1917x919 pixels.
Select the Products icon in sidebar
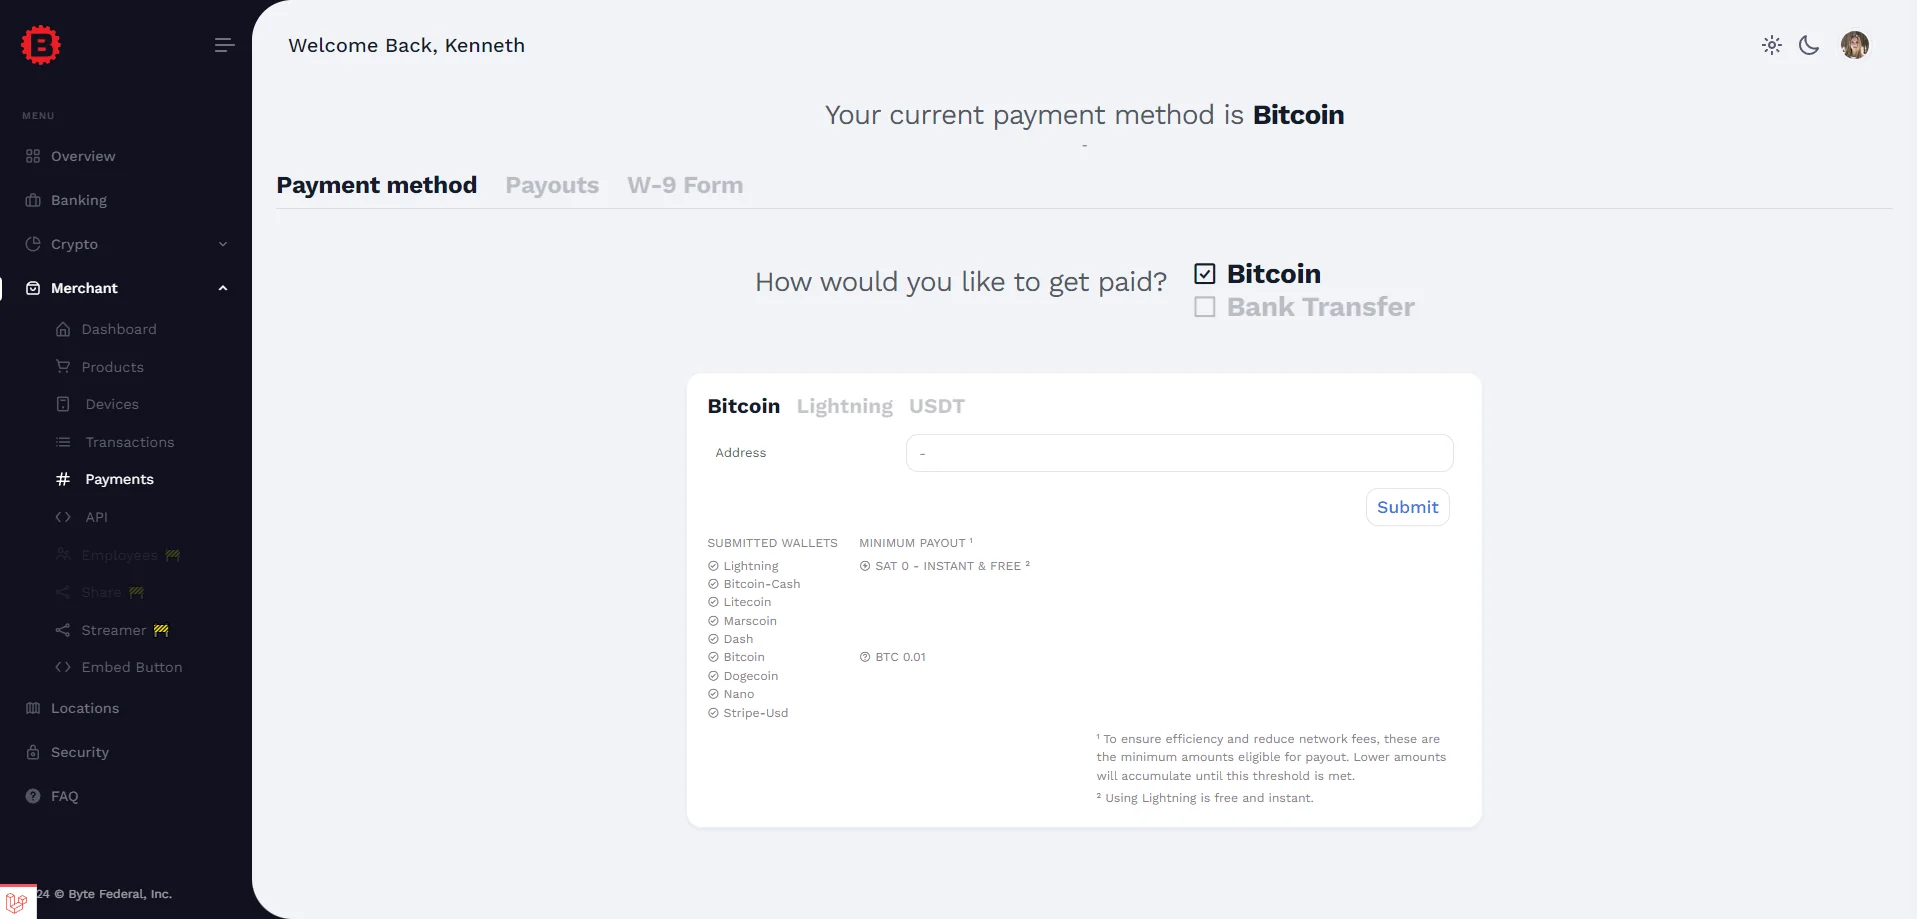(x=62, y=367)
